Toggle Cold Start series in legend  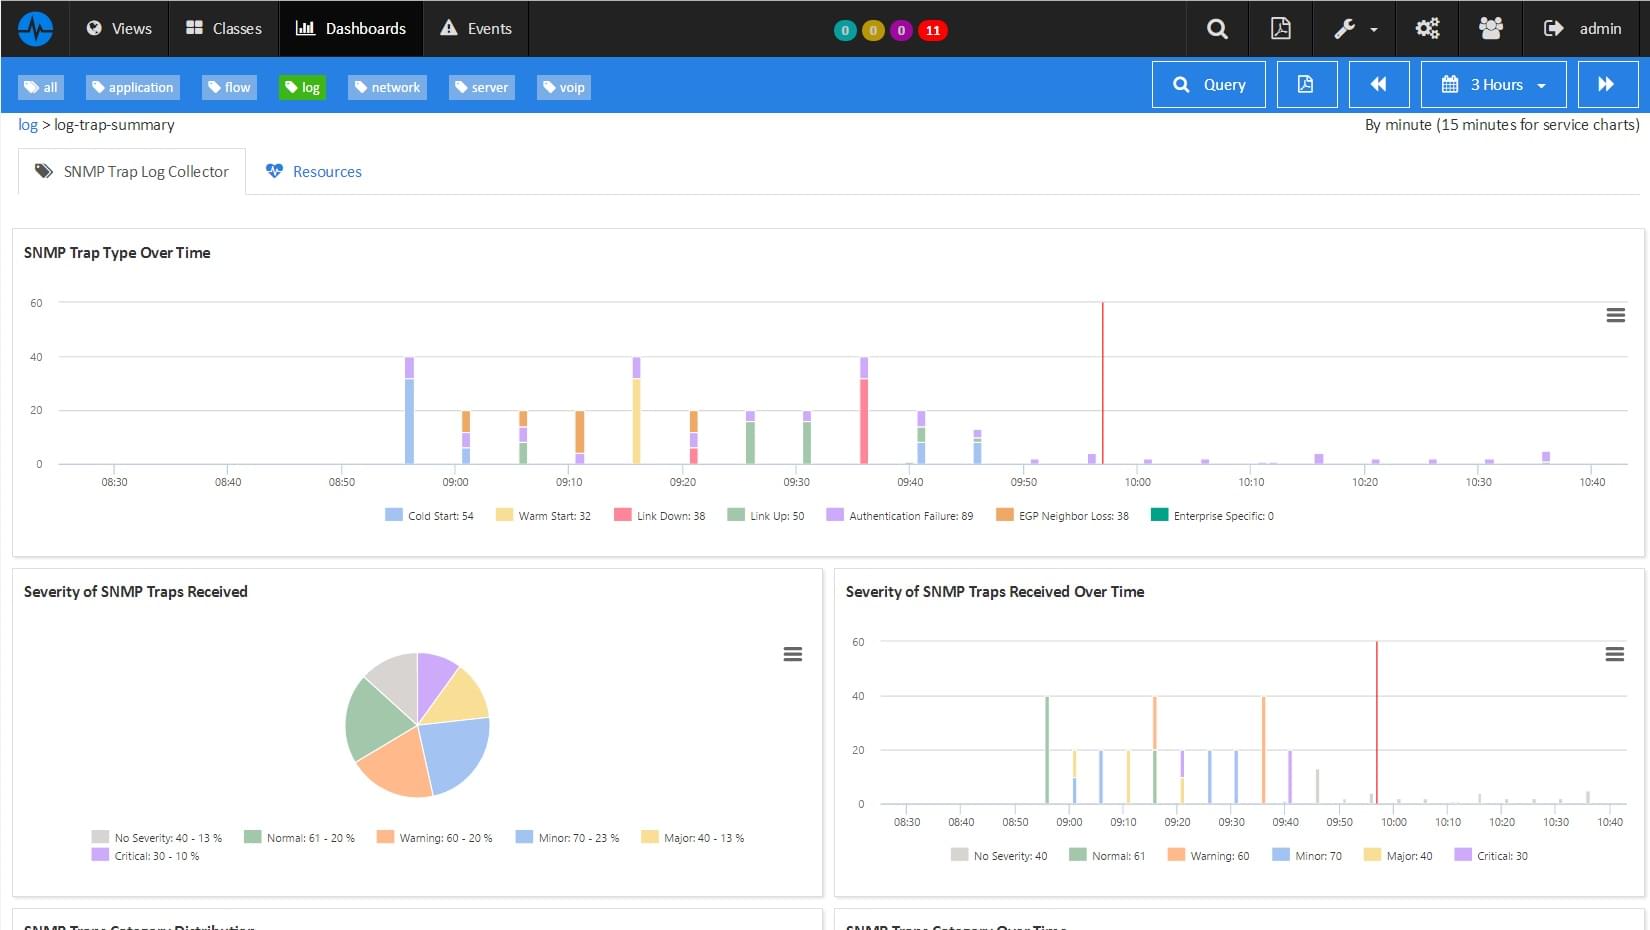(430, 516)
